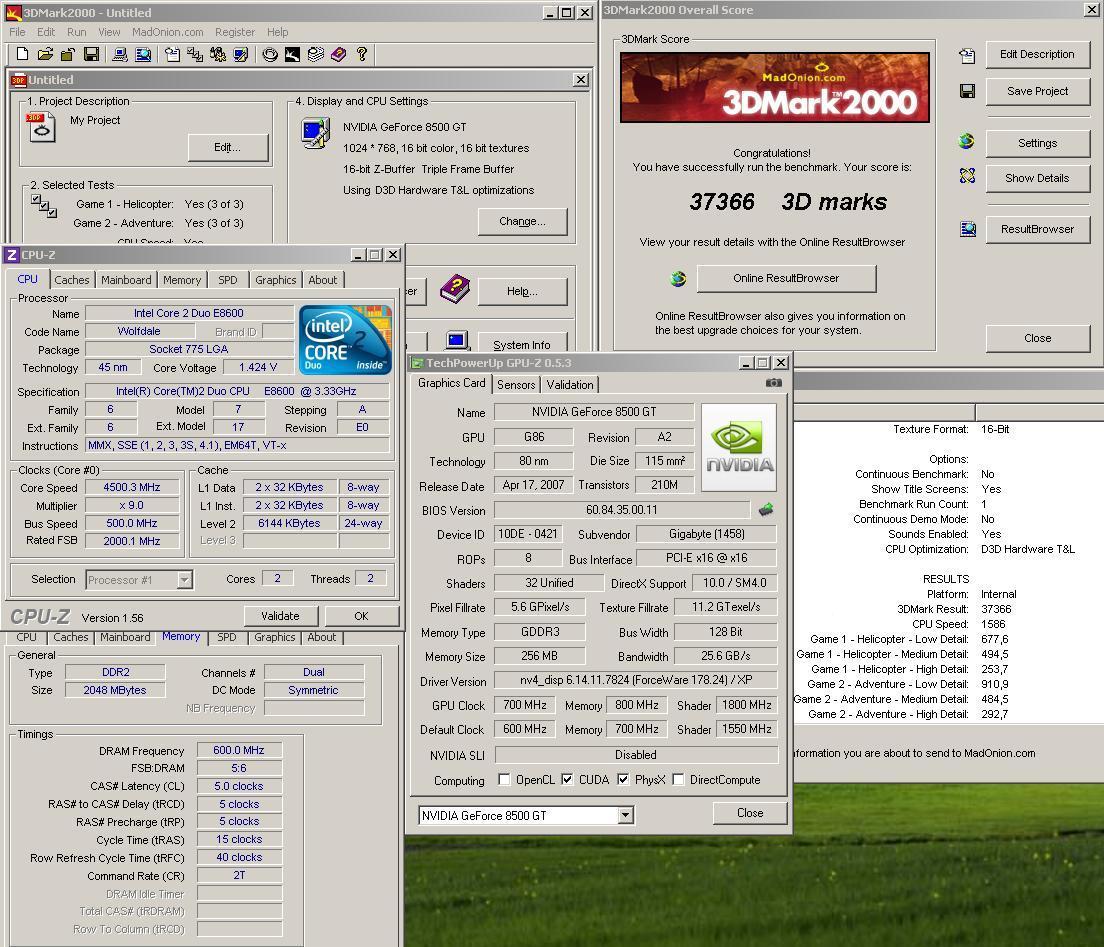1104x947 pixels.
Task: Click the purple help book toolbar icon
Action: (339, 54)
